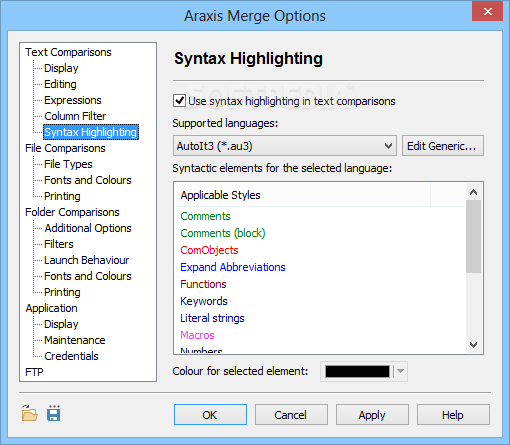Select Fonts and Colours under Folder Comparisons
Viewport: 510px width, 445px height.
point(88,276)
